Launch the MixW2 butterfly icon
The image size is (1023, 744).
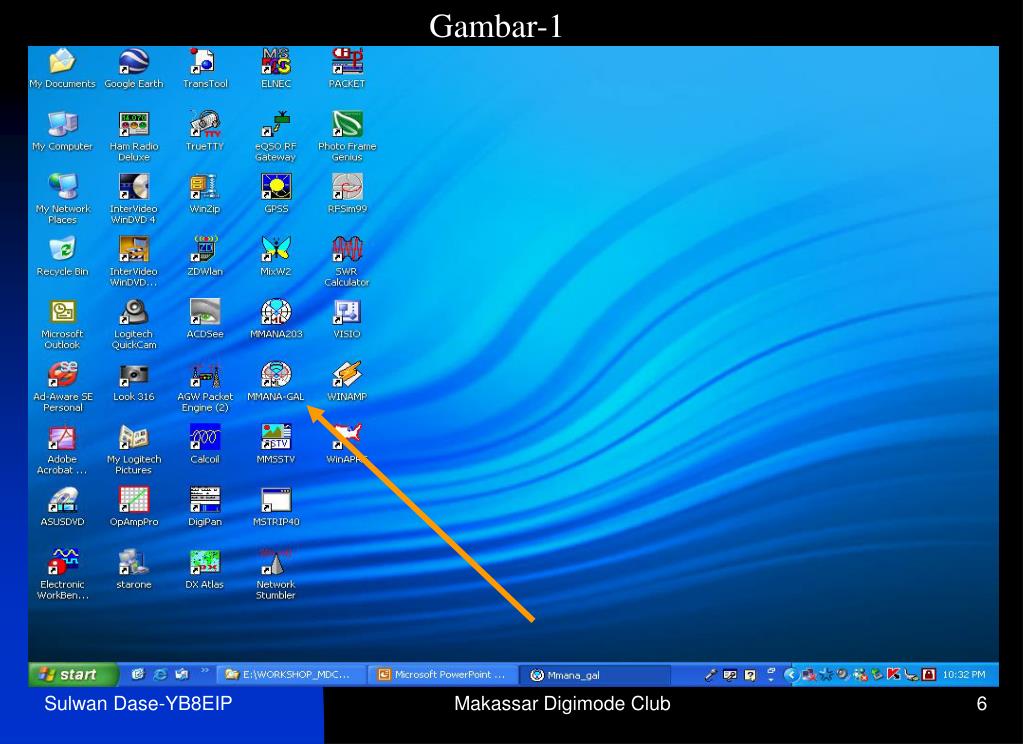tap(276, 256)
